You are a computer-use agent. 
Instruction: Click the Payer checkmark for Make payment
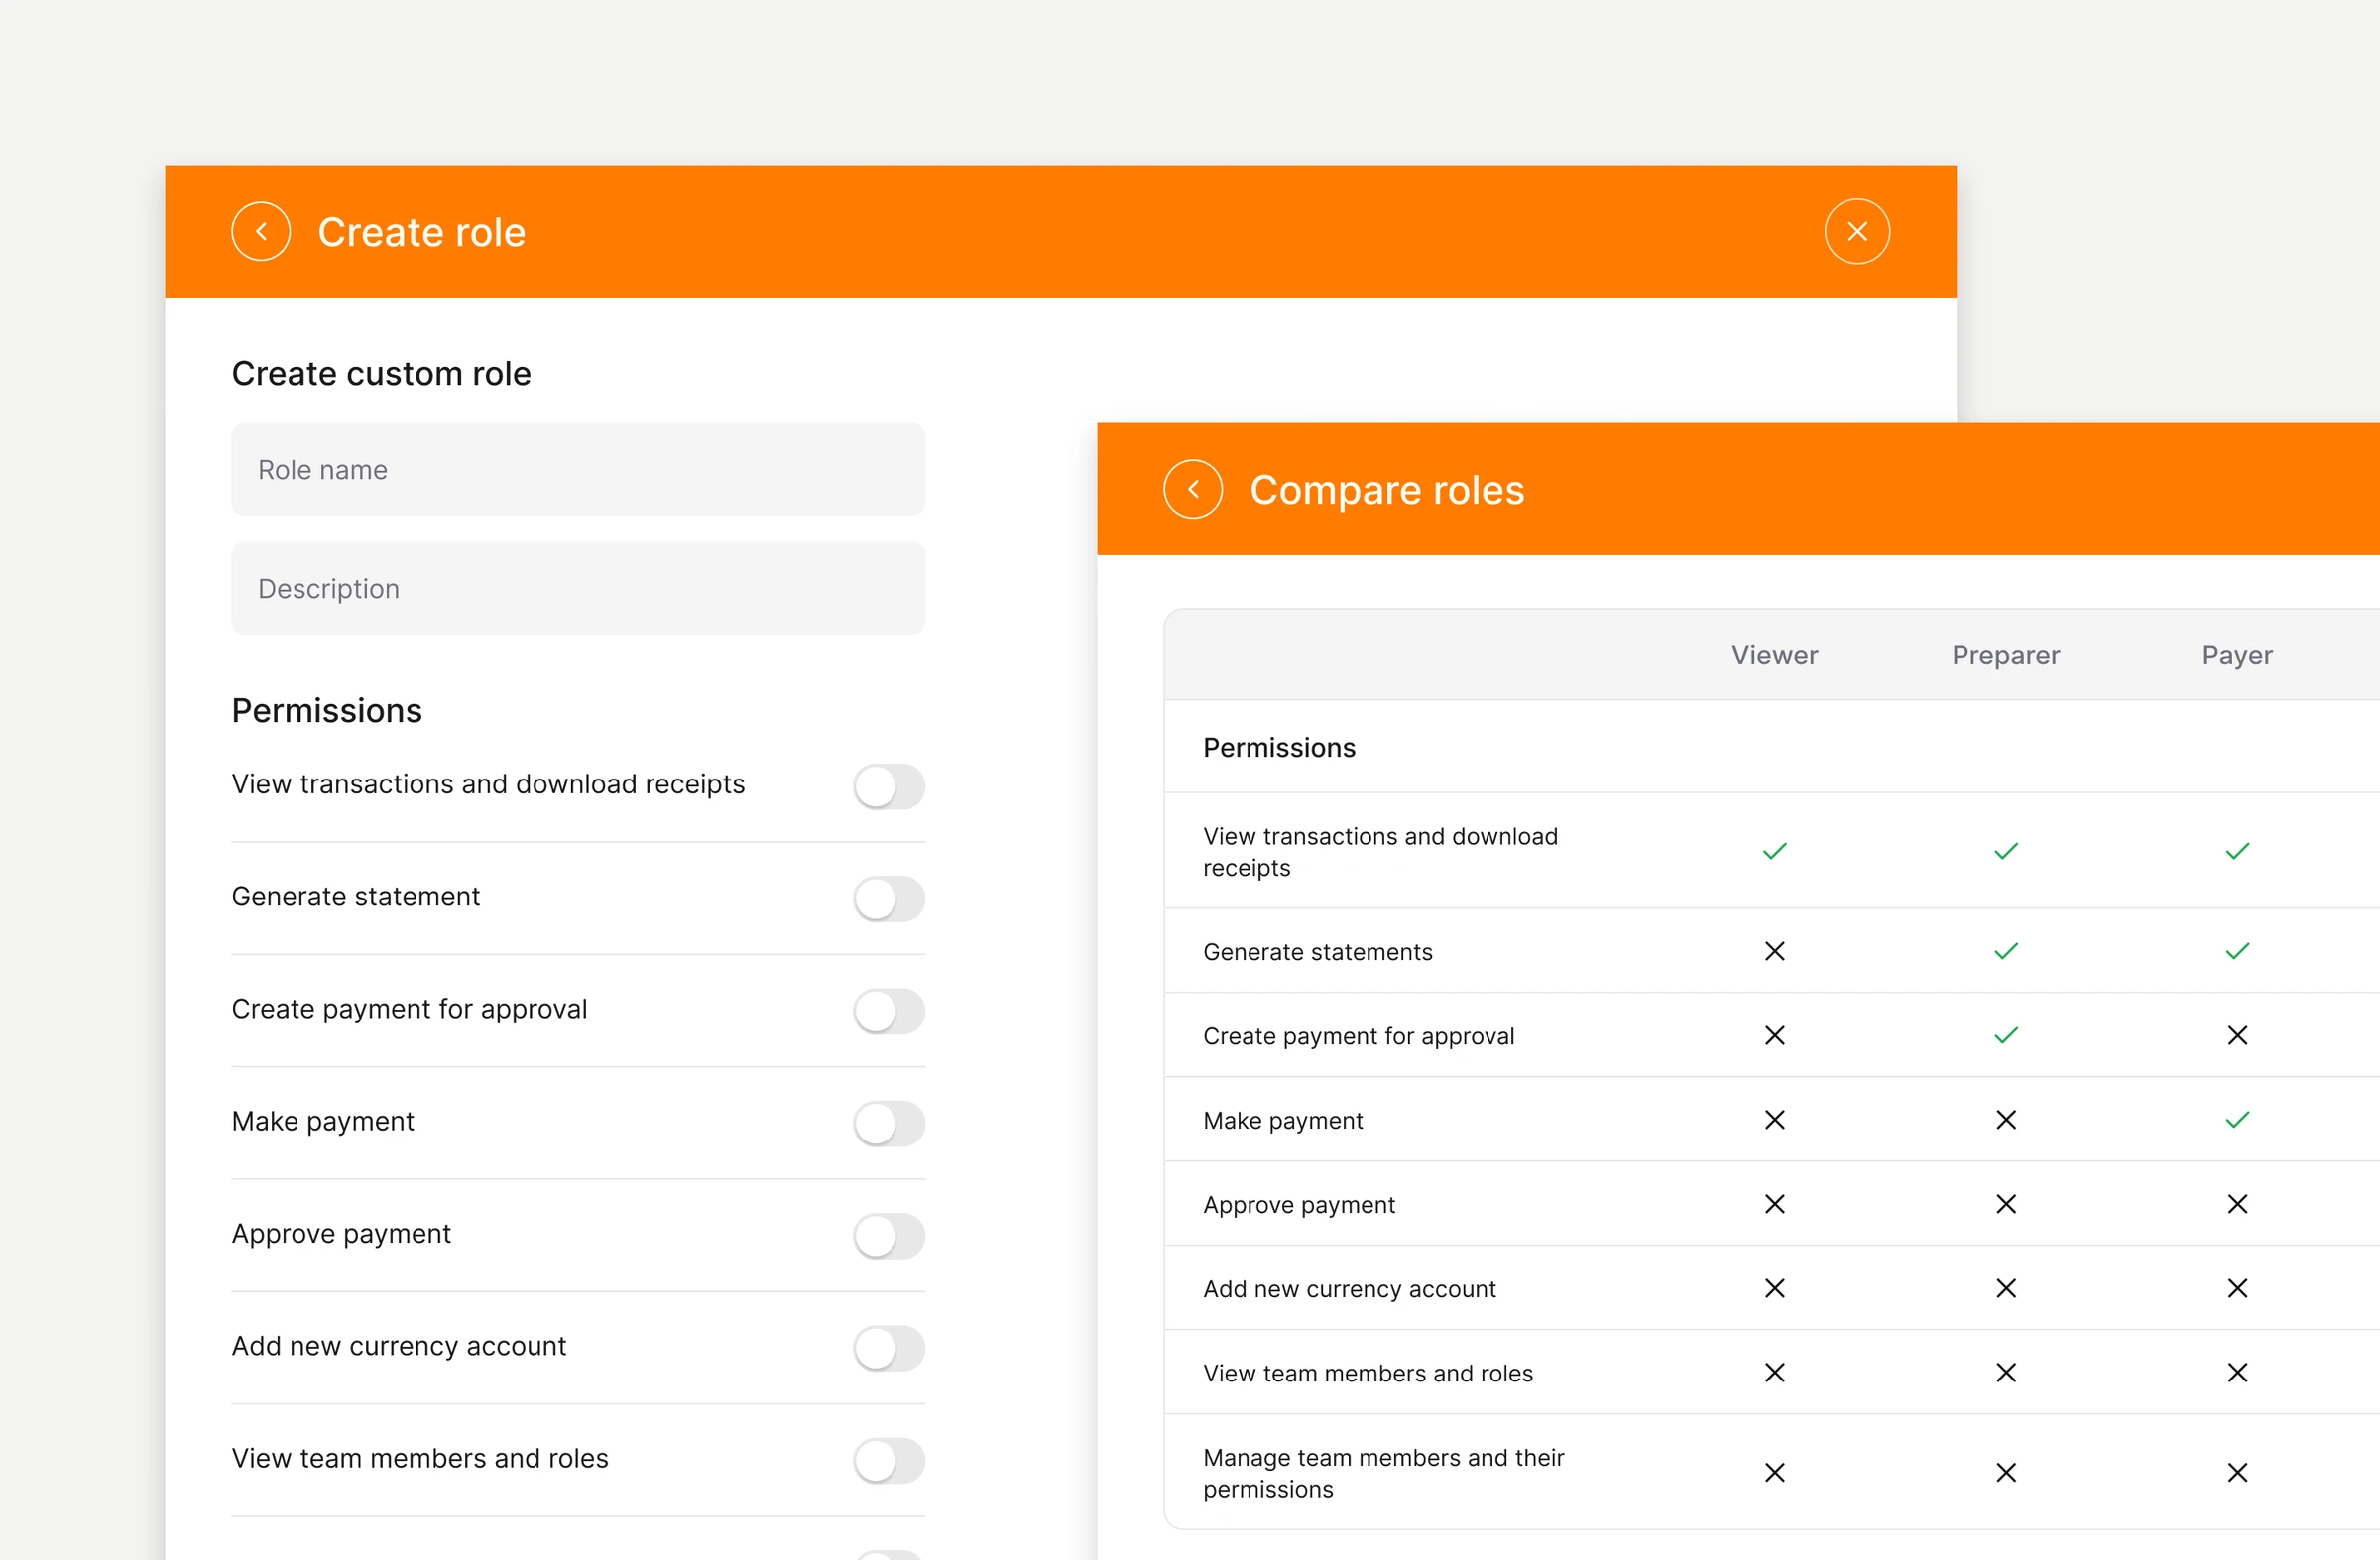click(x=2237, y=1120)
